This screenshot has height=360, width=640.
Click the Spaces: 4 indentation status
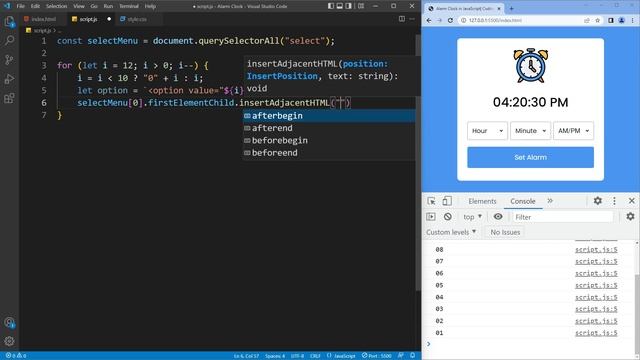275,356
